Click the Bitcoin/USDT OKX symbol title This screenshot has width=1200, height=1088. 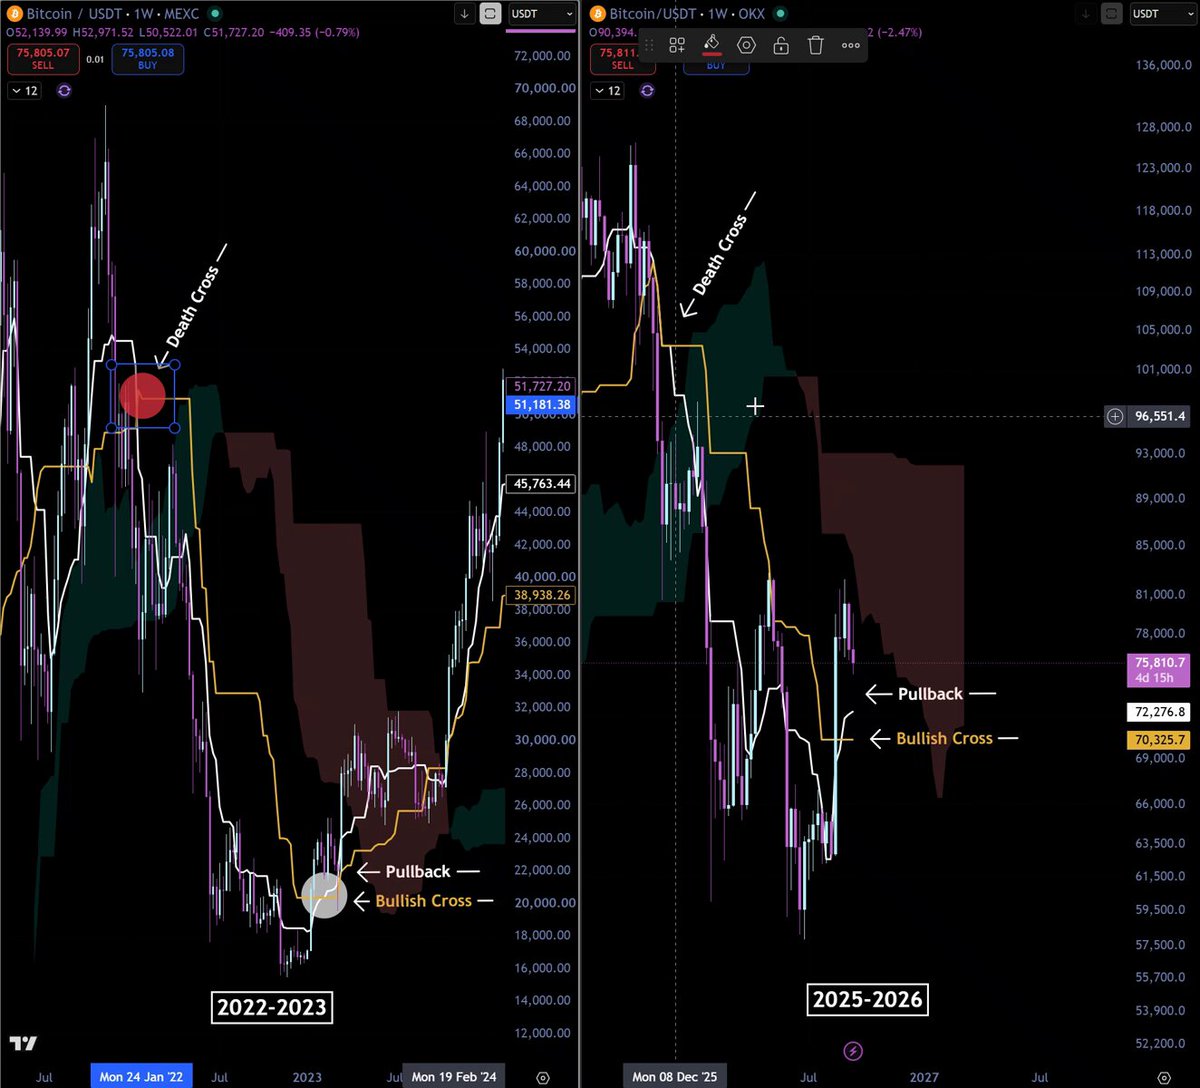pyautogui.click(x=686, y=14)
